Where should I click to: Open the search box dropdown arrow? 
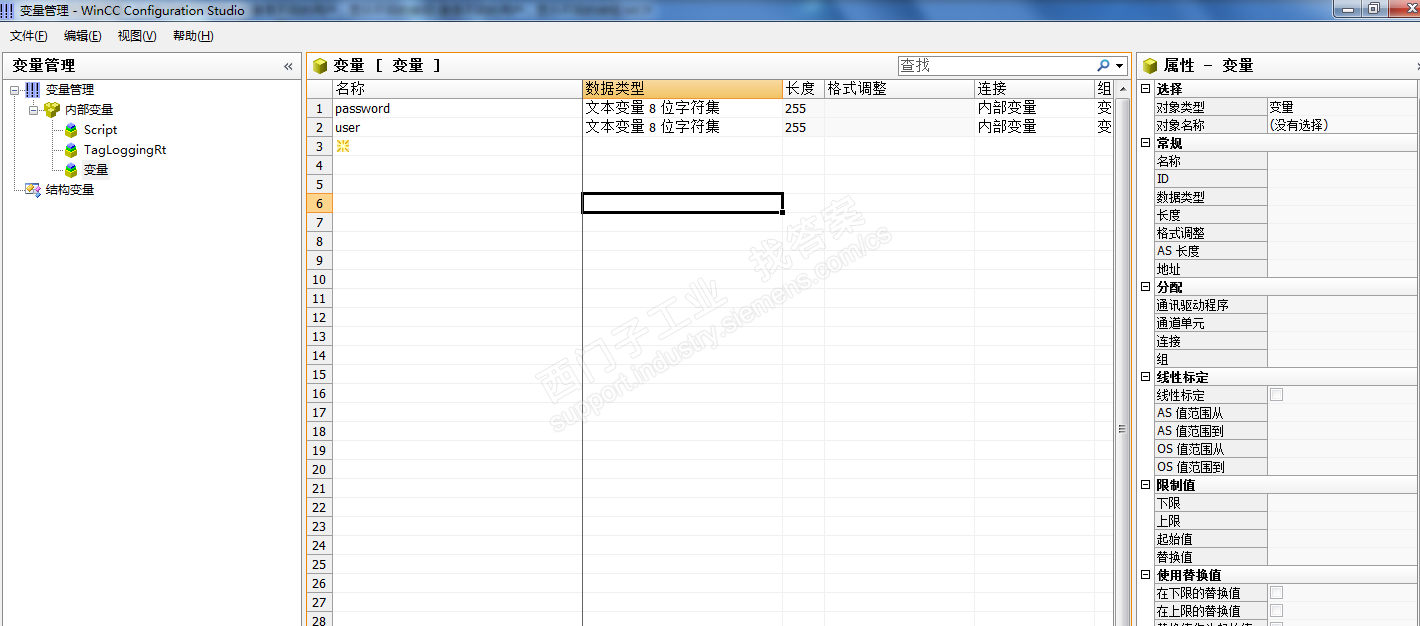pyautogui.click(x=1119, y=66)
